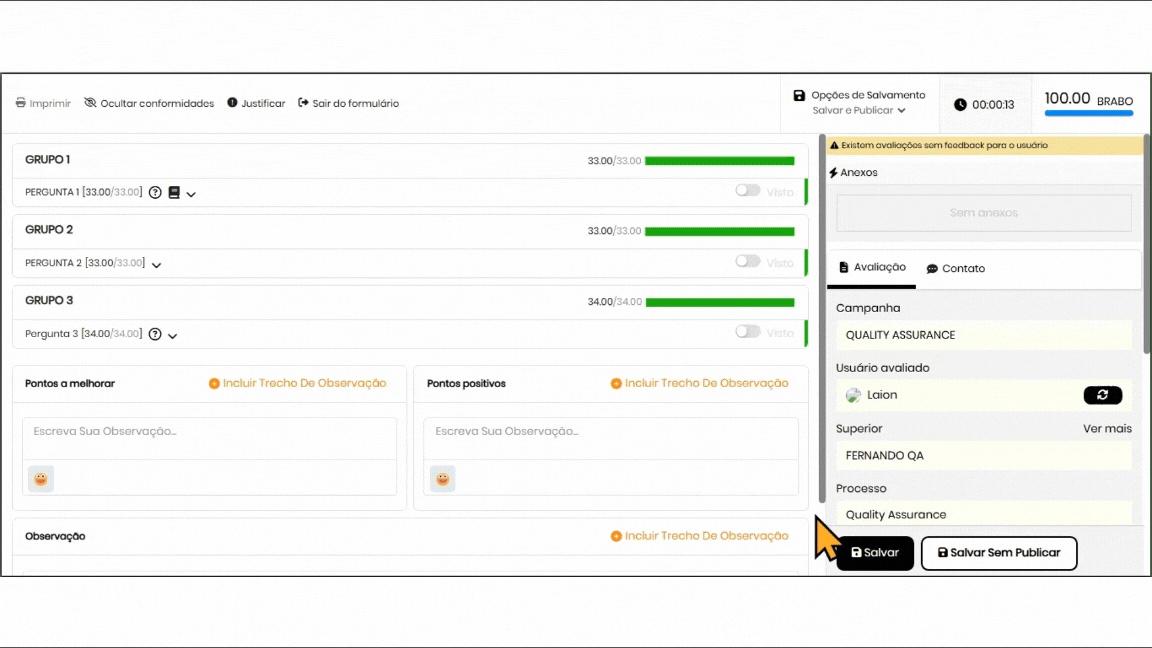1152x648 pixels.
Task: Click the Imprimir printer icon
Action: [x=21, y=103]
